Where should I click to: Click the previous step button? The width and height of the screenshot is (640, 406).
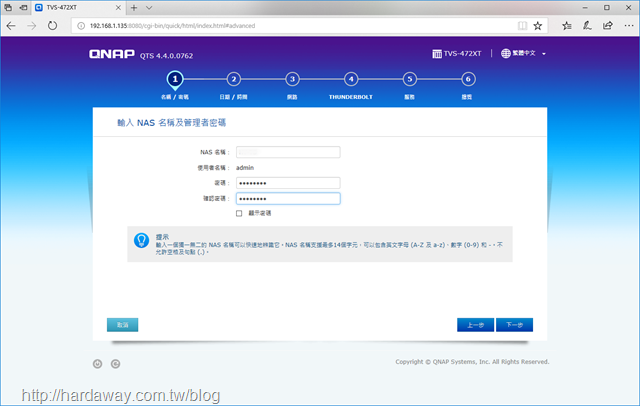(475, 325)
